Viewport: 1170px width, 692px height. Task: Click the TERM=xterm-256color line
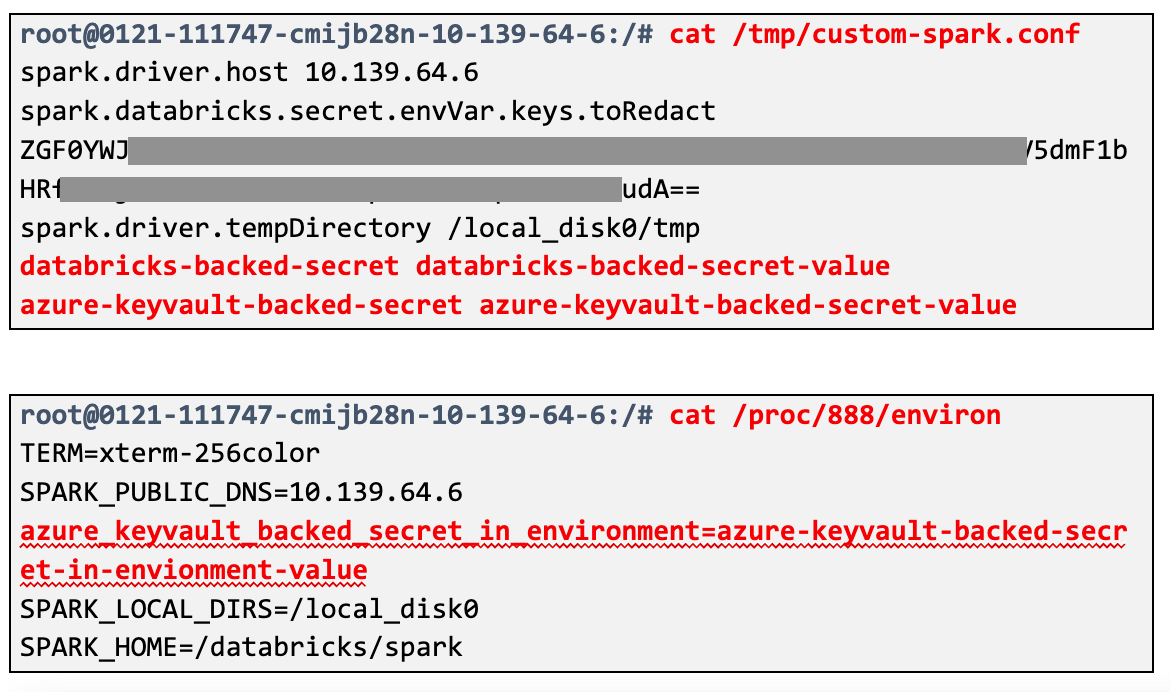(x=170, y=453)
